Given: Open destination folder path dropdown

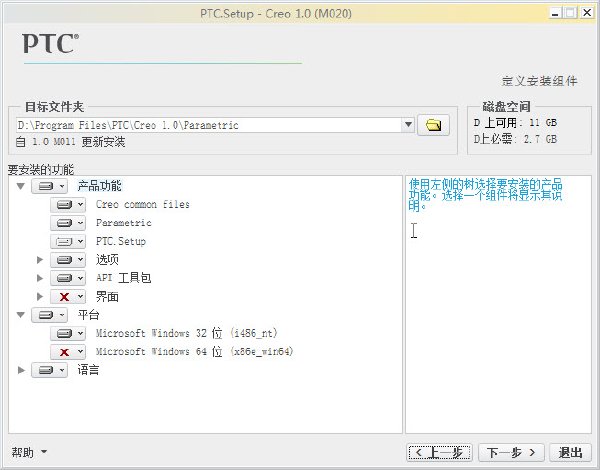Looking at the screenshot, I should point(408,124).
